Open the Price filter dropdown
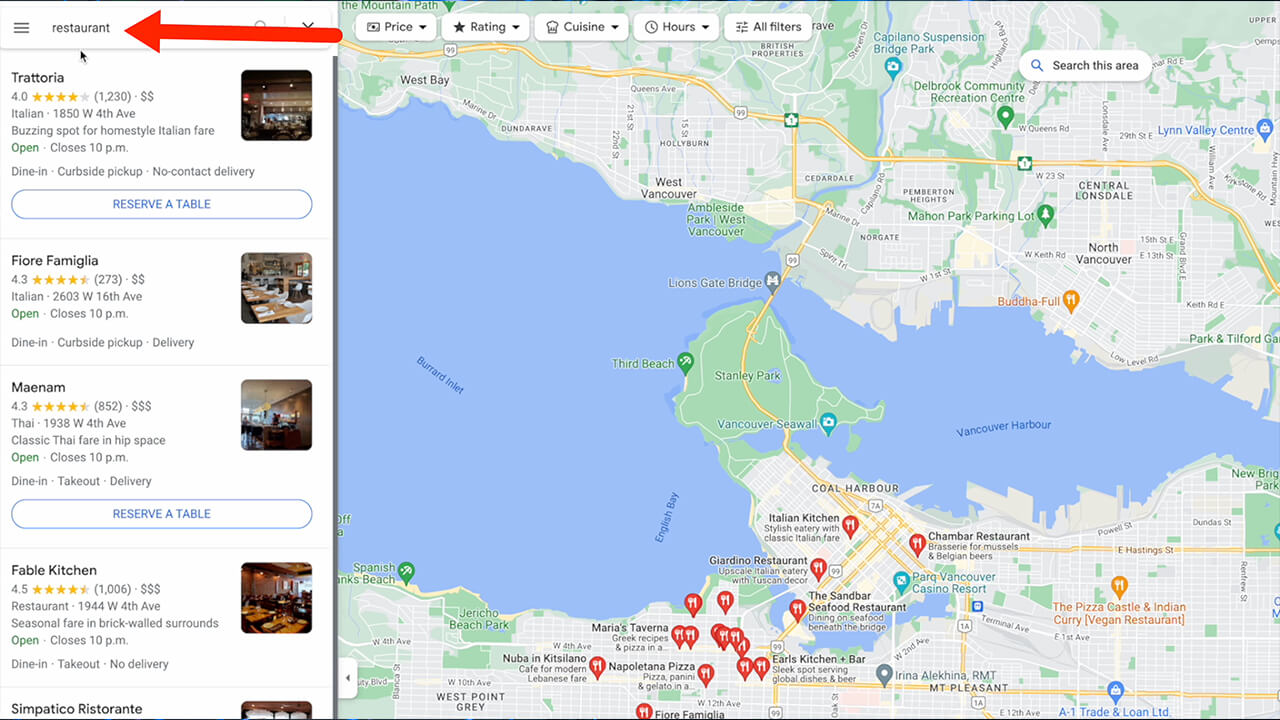Image resolution: width=1280 pixels, height=720 pixels. click(395, 27)
